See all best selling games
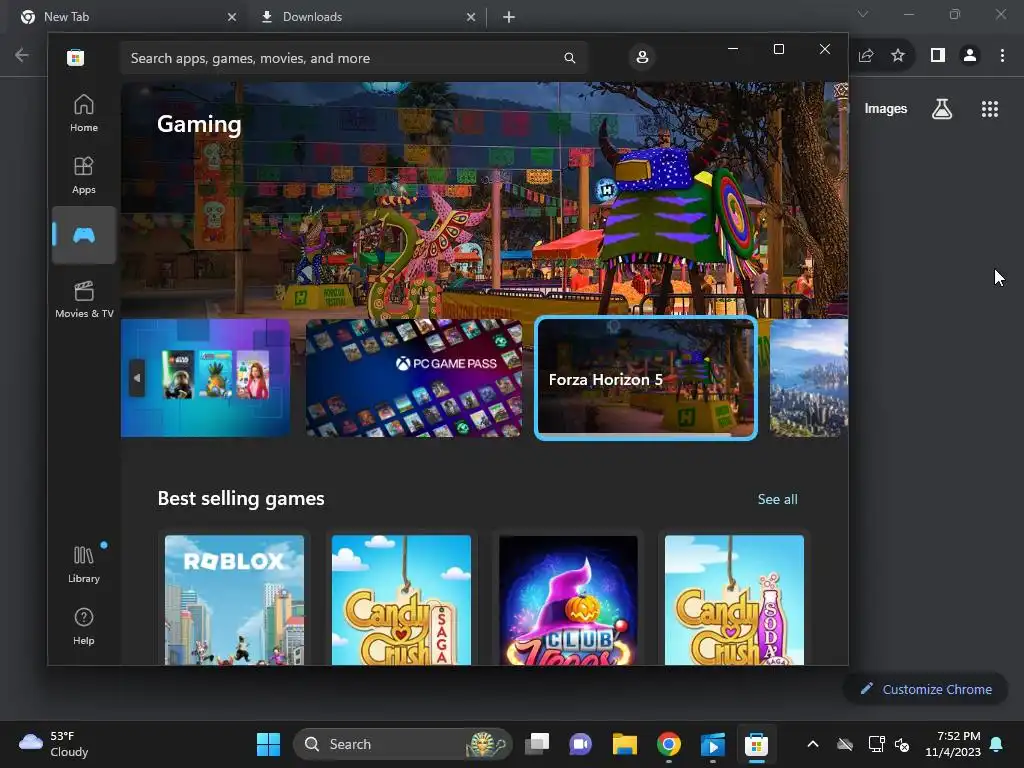Screen dimensions: 1024x768 coord(777,499)
